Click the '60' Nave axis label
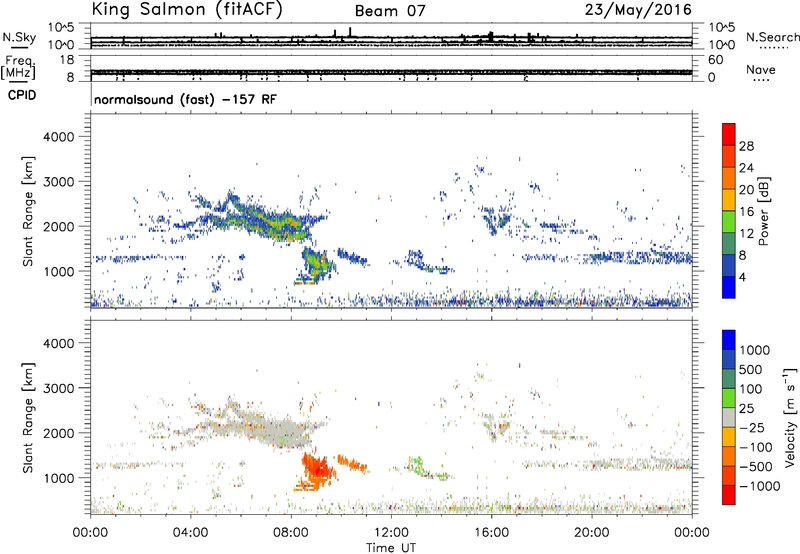This screenshot has width=800, height=554. pyautogui.click(x=715, y=60)
